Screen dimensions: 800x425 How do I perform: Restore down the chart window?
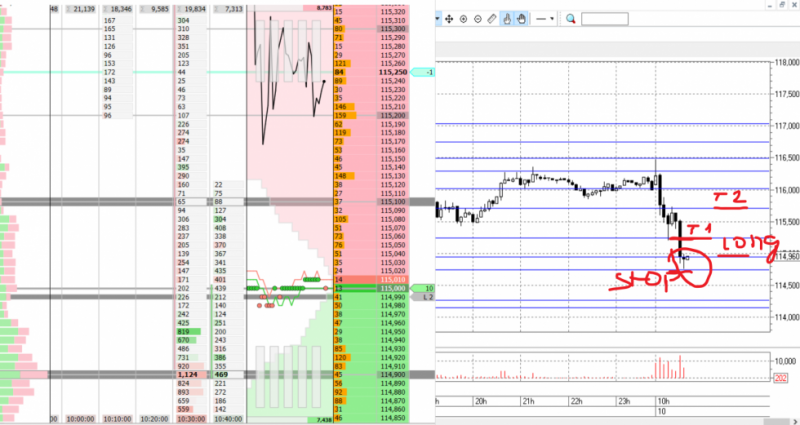coord(783,3)
